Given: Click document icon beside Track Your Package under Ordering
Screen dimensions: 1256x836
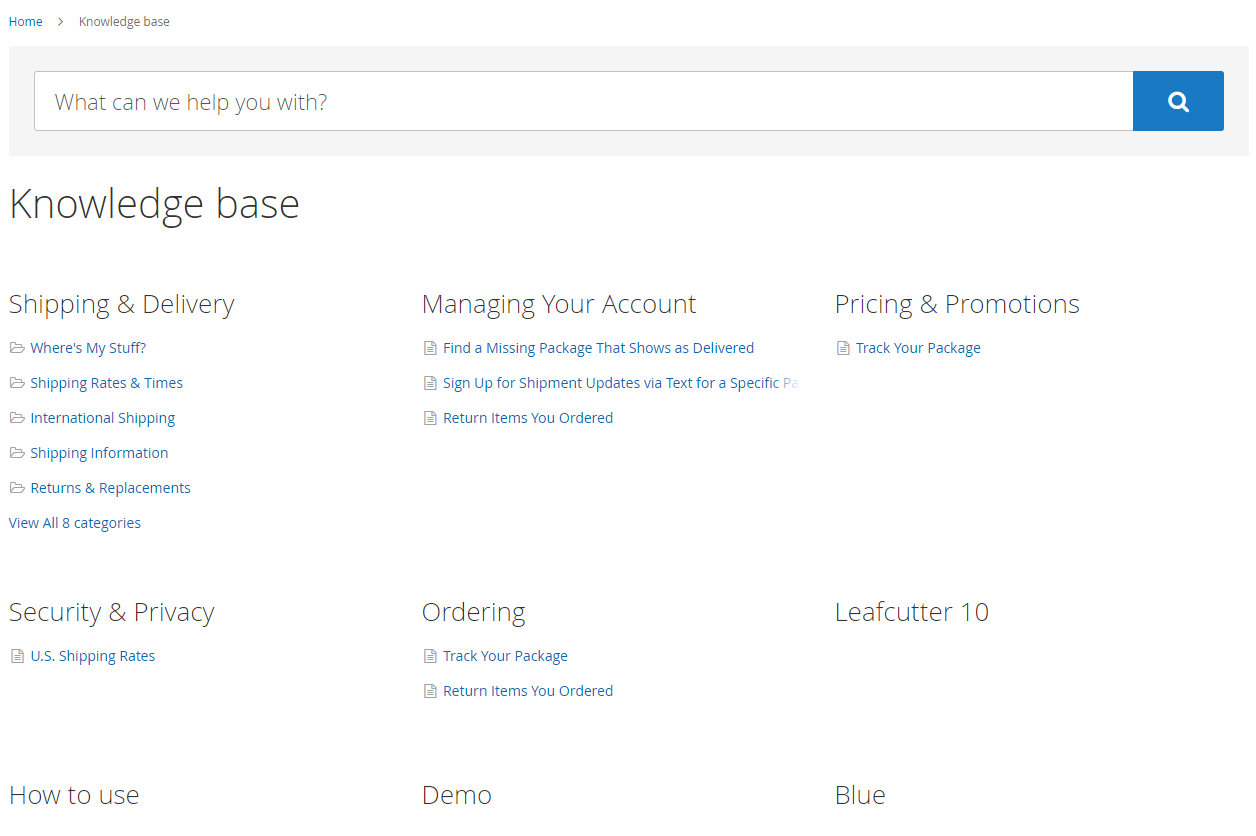Looking at the screenshot, I should (430, 656).
